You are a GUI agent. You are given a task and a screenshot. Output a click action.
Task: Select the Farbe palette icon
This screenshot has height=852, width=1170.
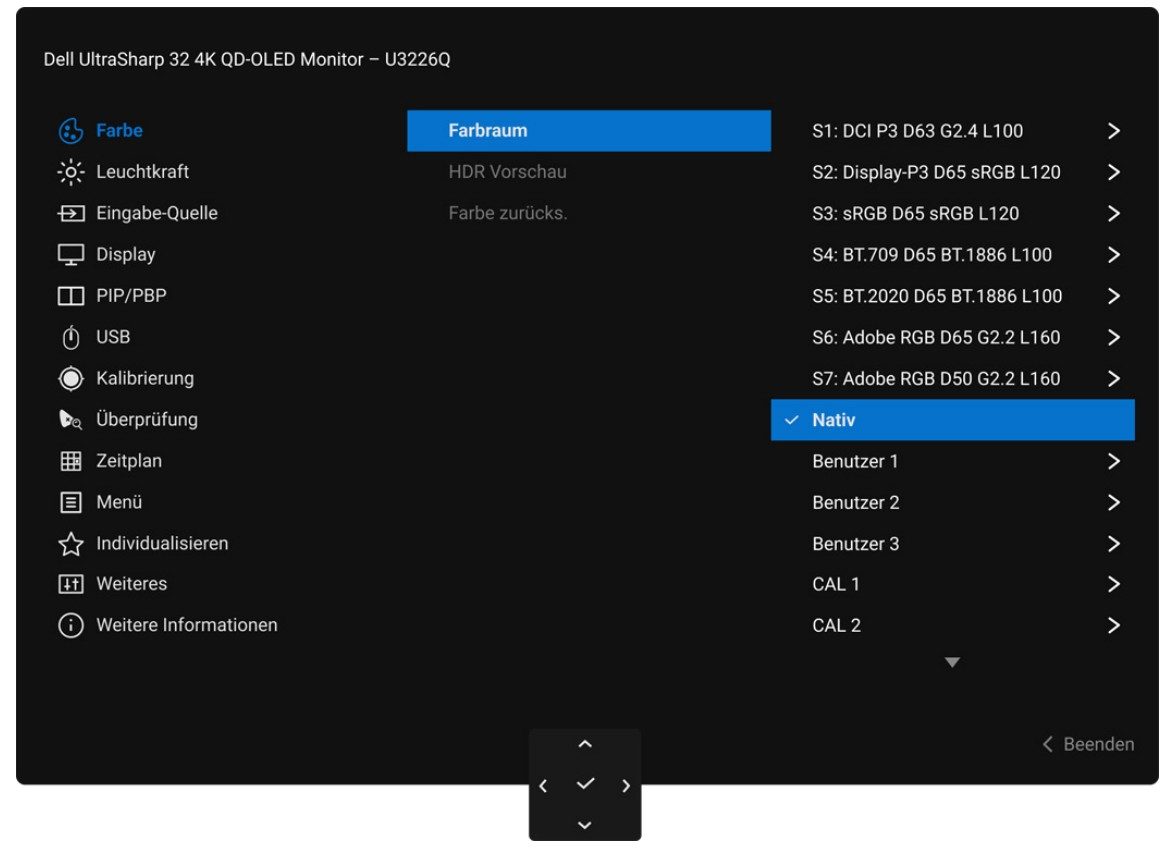click(71, 131)
